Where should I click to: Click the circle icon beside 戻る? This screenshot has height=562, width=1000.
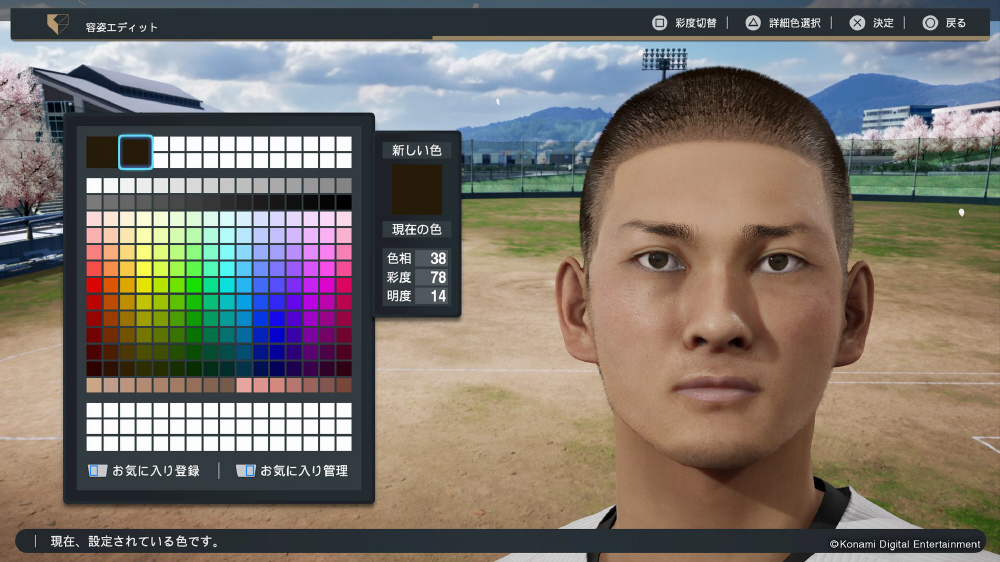(x=930, y=23)
